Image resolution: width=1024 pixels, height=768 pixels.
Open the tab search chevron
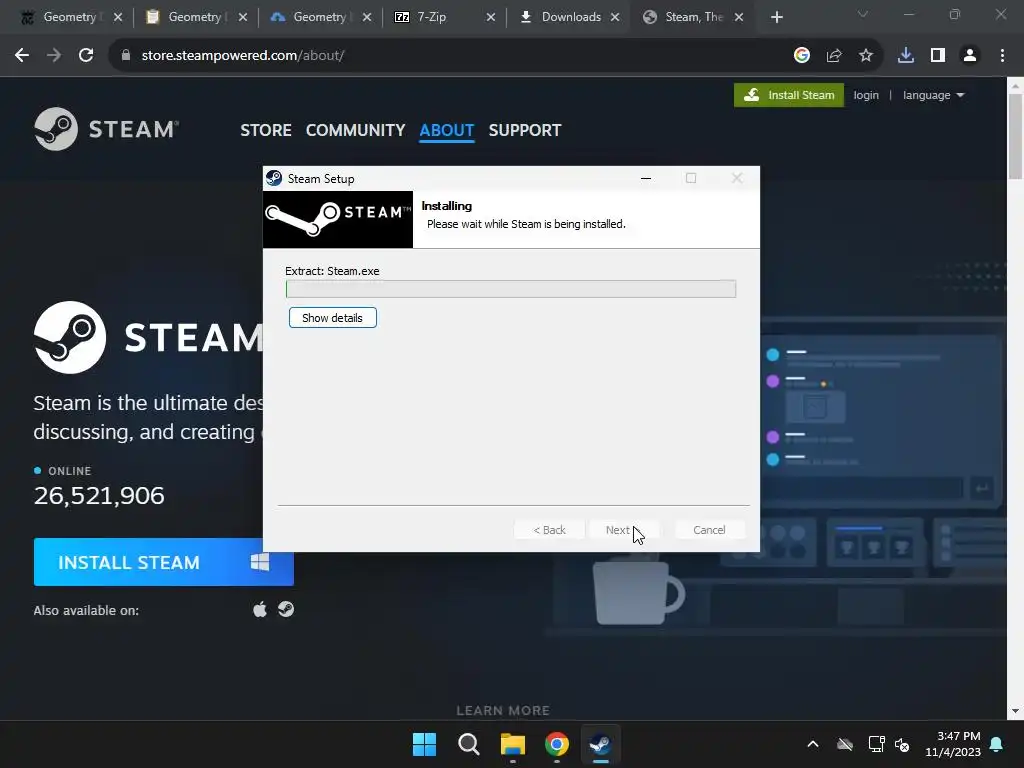pyautogui.click(x=863, y=14)
